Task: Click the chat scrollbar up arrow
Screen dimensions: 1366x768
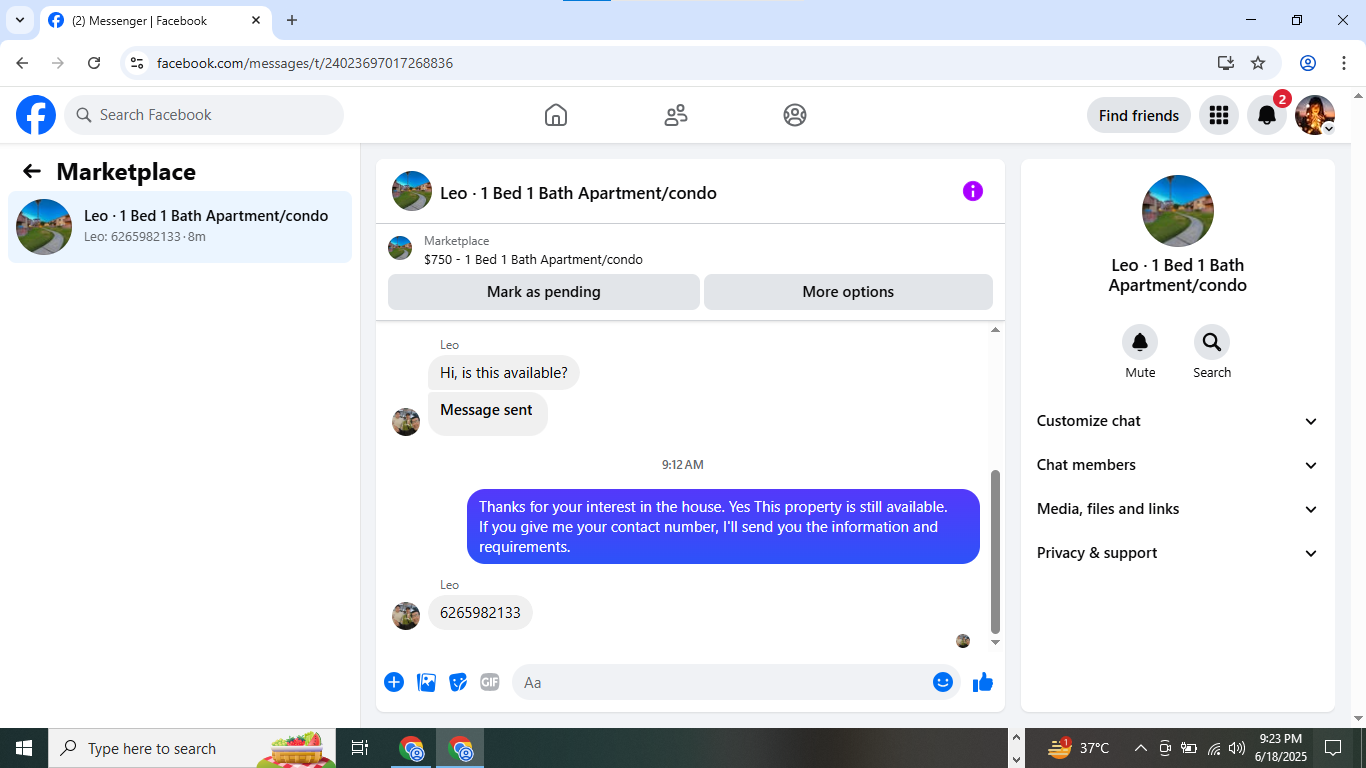Action: [x=995, y=330]
